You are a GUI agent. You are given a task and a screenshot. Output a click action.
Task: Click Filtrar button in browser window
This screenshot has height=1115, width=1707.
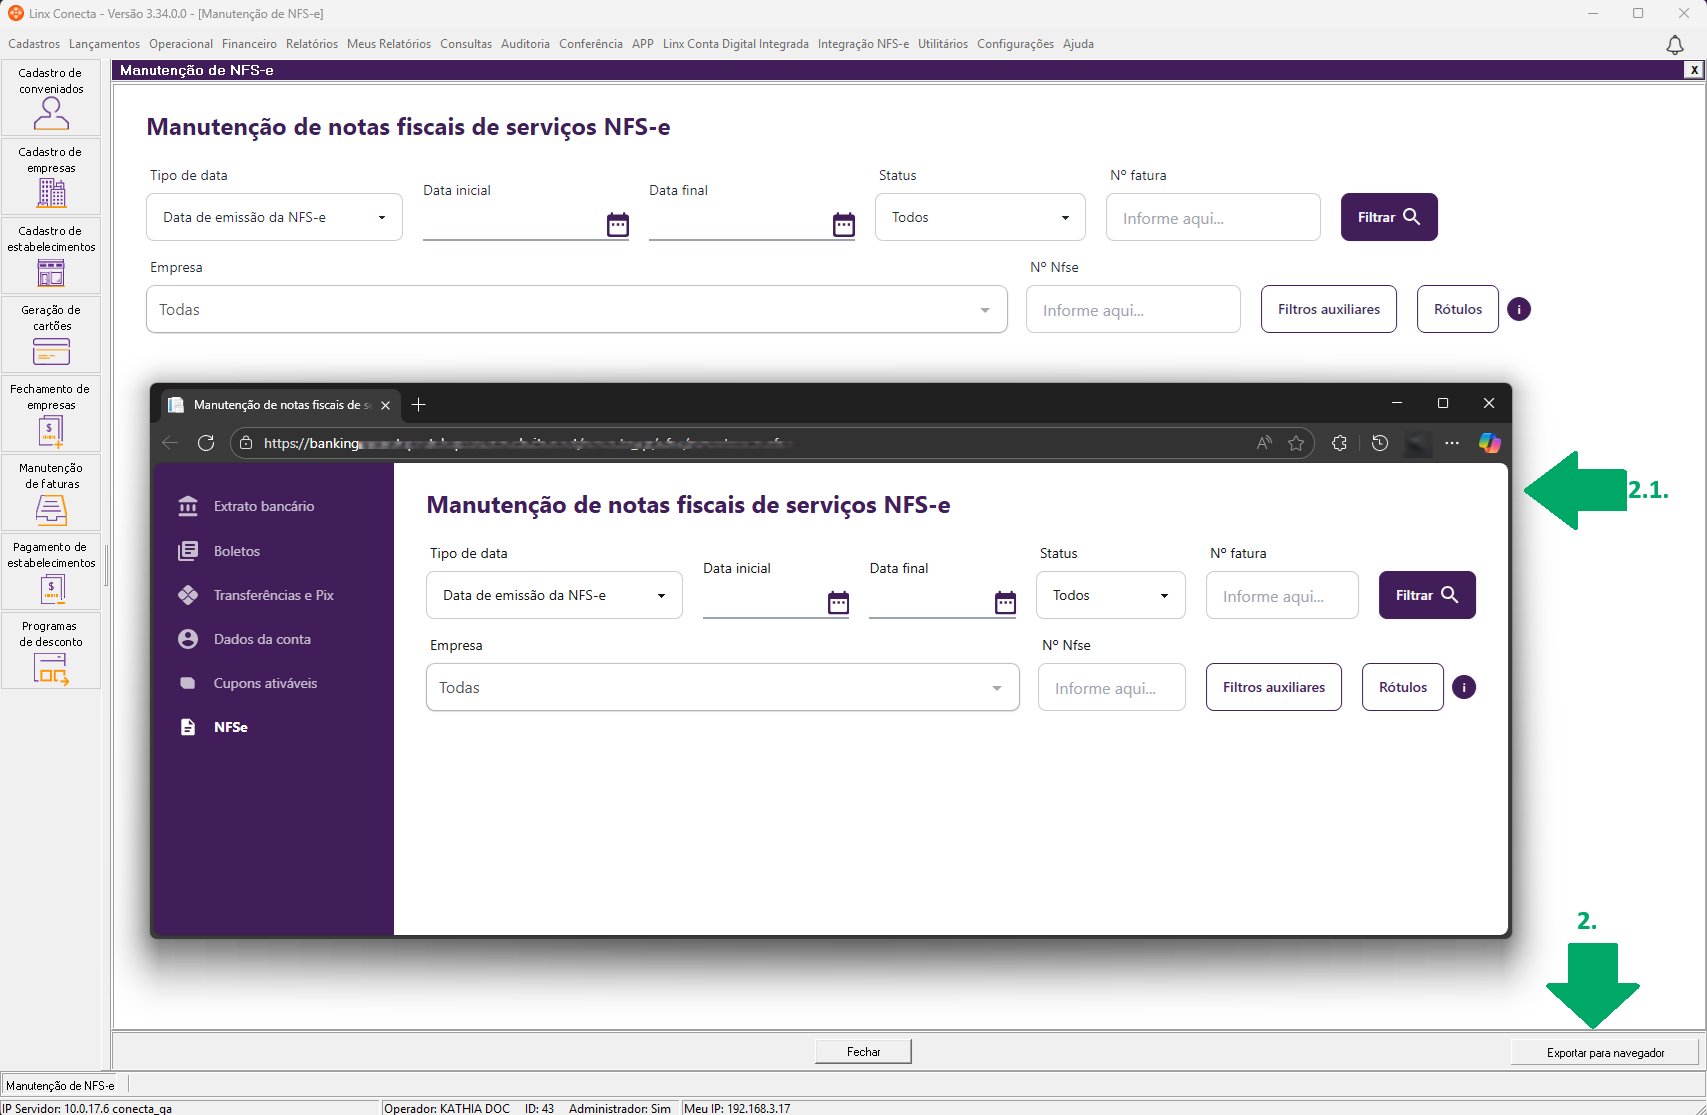click(x=1427, y=595)
